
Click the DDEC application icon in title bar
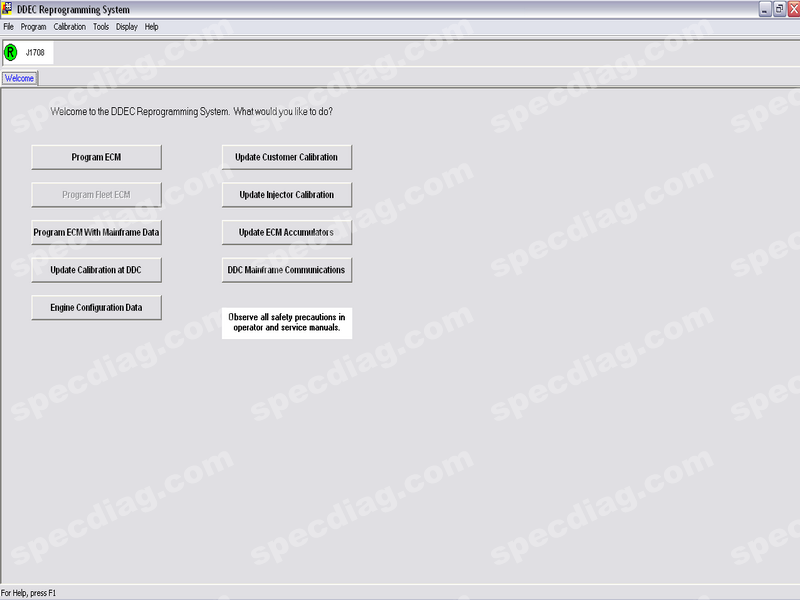click(x=8, y=9)
